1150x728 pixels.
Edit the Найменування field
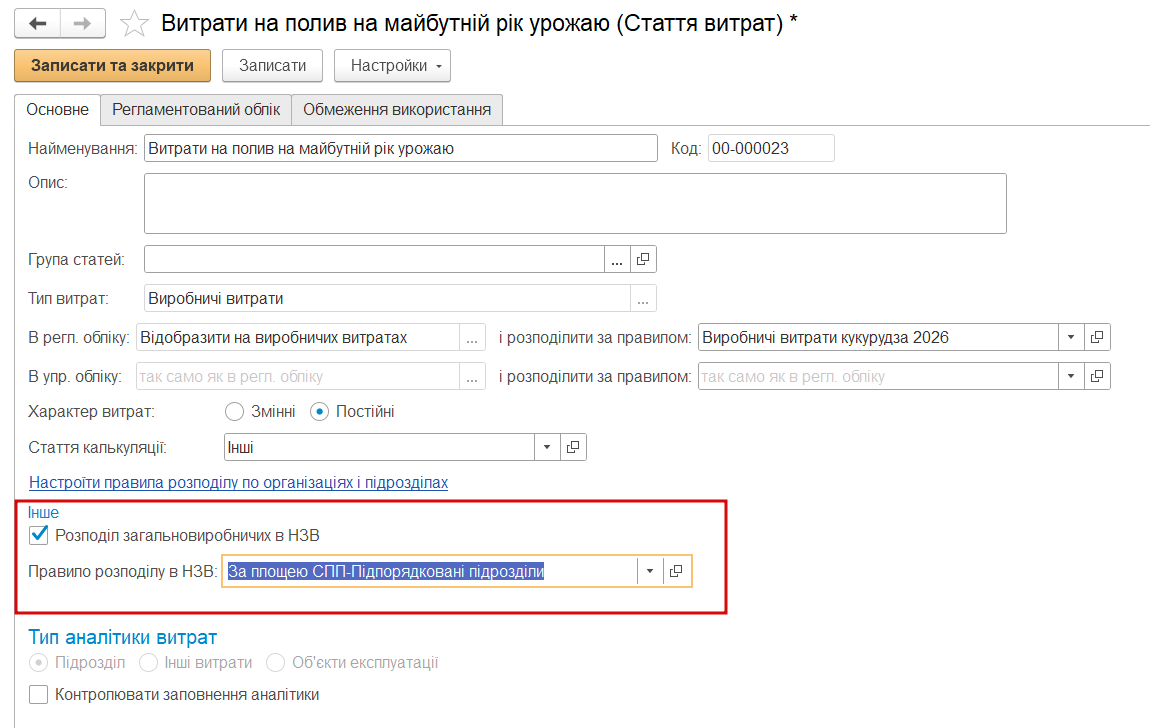click(x=400, y=148)
